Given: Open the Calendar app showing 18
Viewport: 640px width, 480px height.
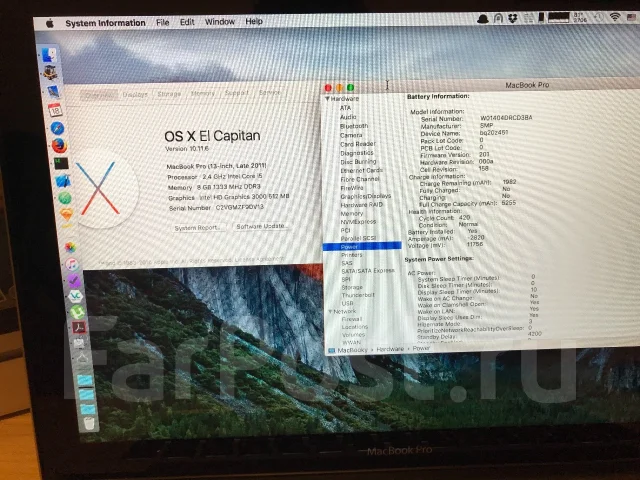Looking at the screenshot, I should click(55, 109).
